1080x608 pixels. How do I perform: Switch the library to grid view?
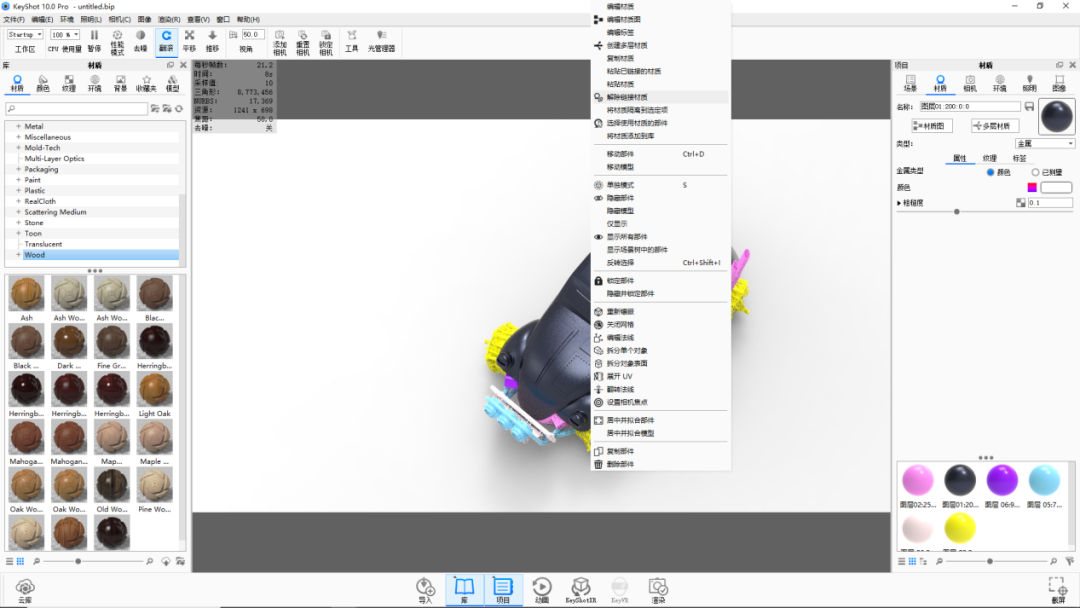(21, 561)
